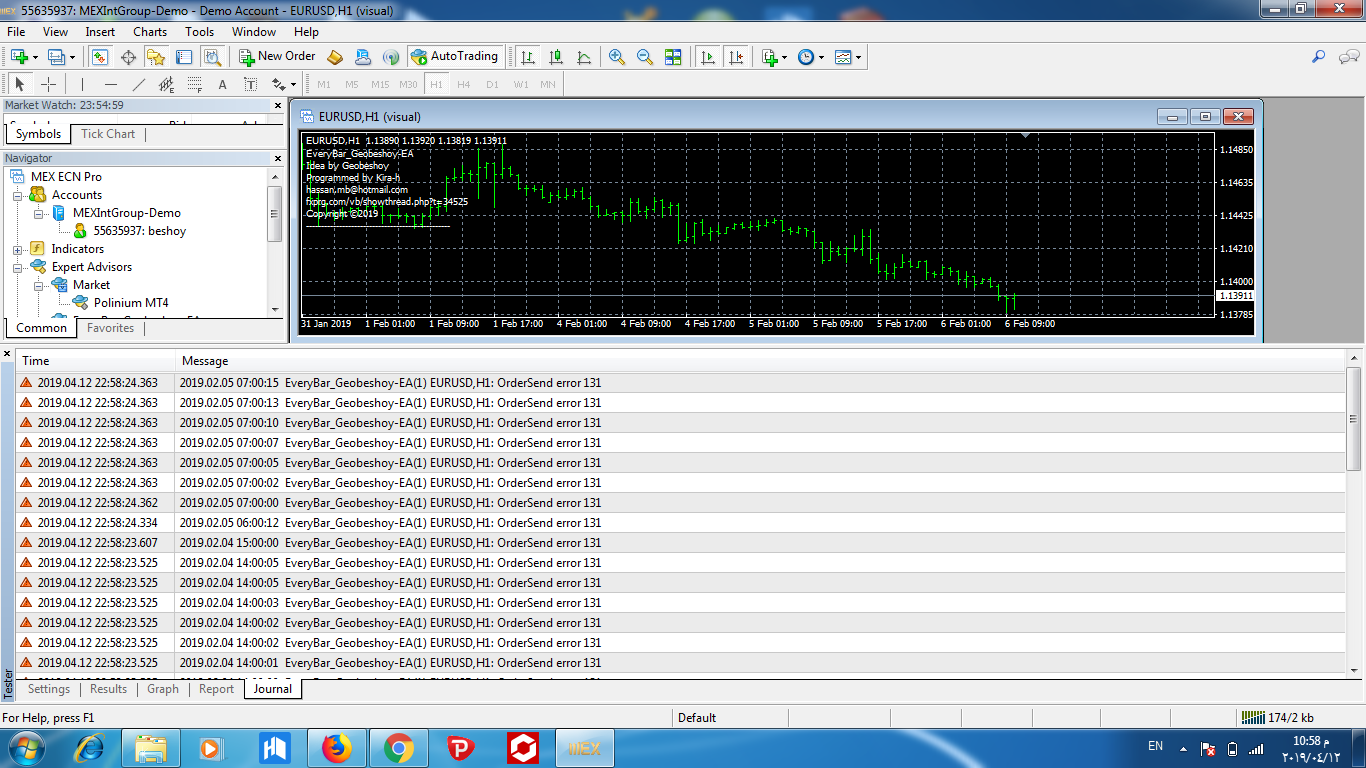This screenshot has height=768, width=1366.
Task: Open the Indicators list dropdown
Action: [x=774, y=57]
